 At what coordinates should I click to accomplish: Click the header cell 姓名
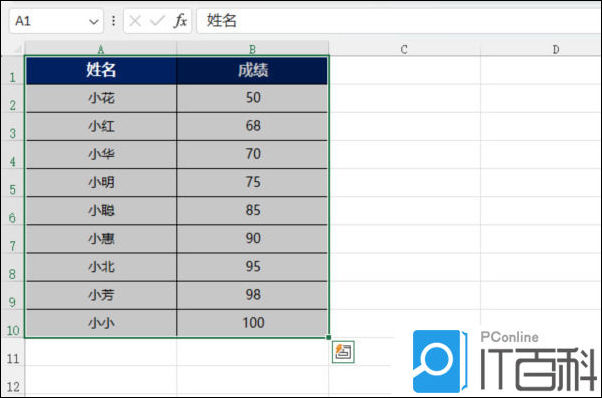[x=101, y=71]
